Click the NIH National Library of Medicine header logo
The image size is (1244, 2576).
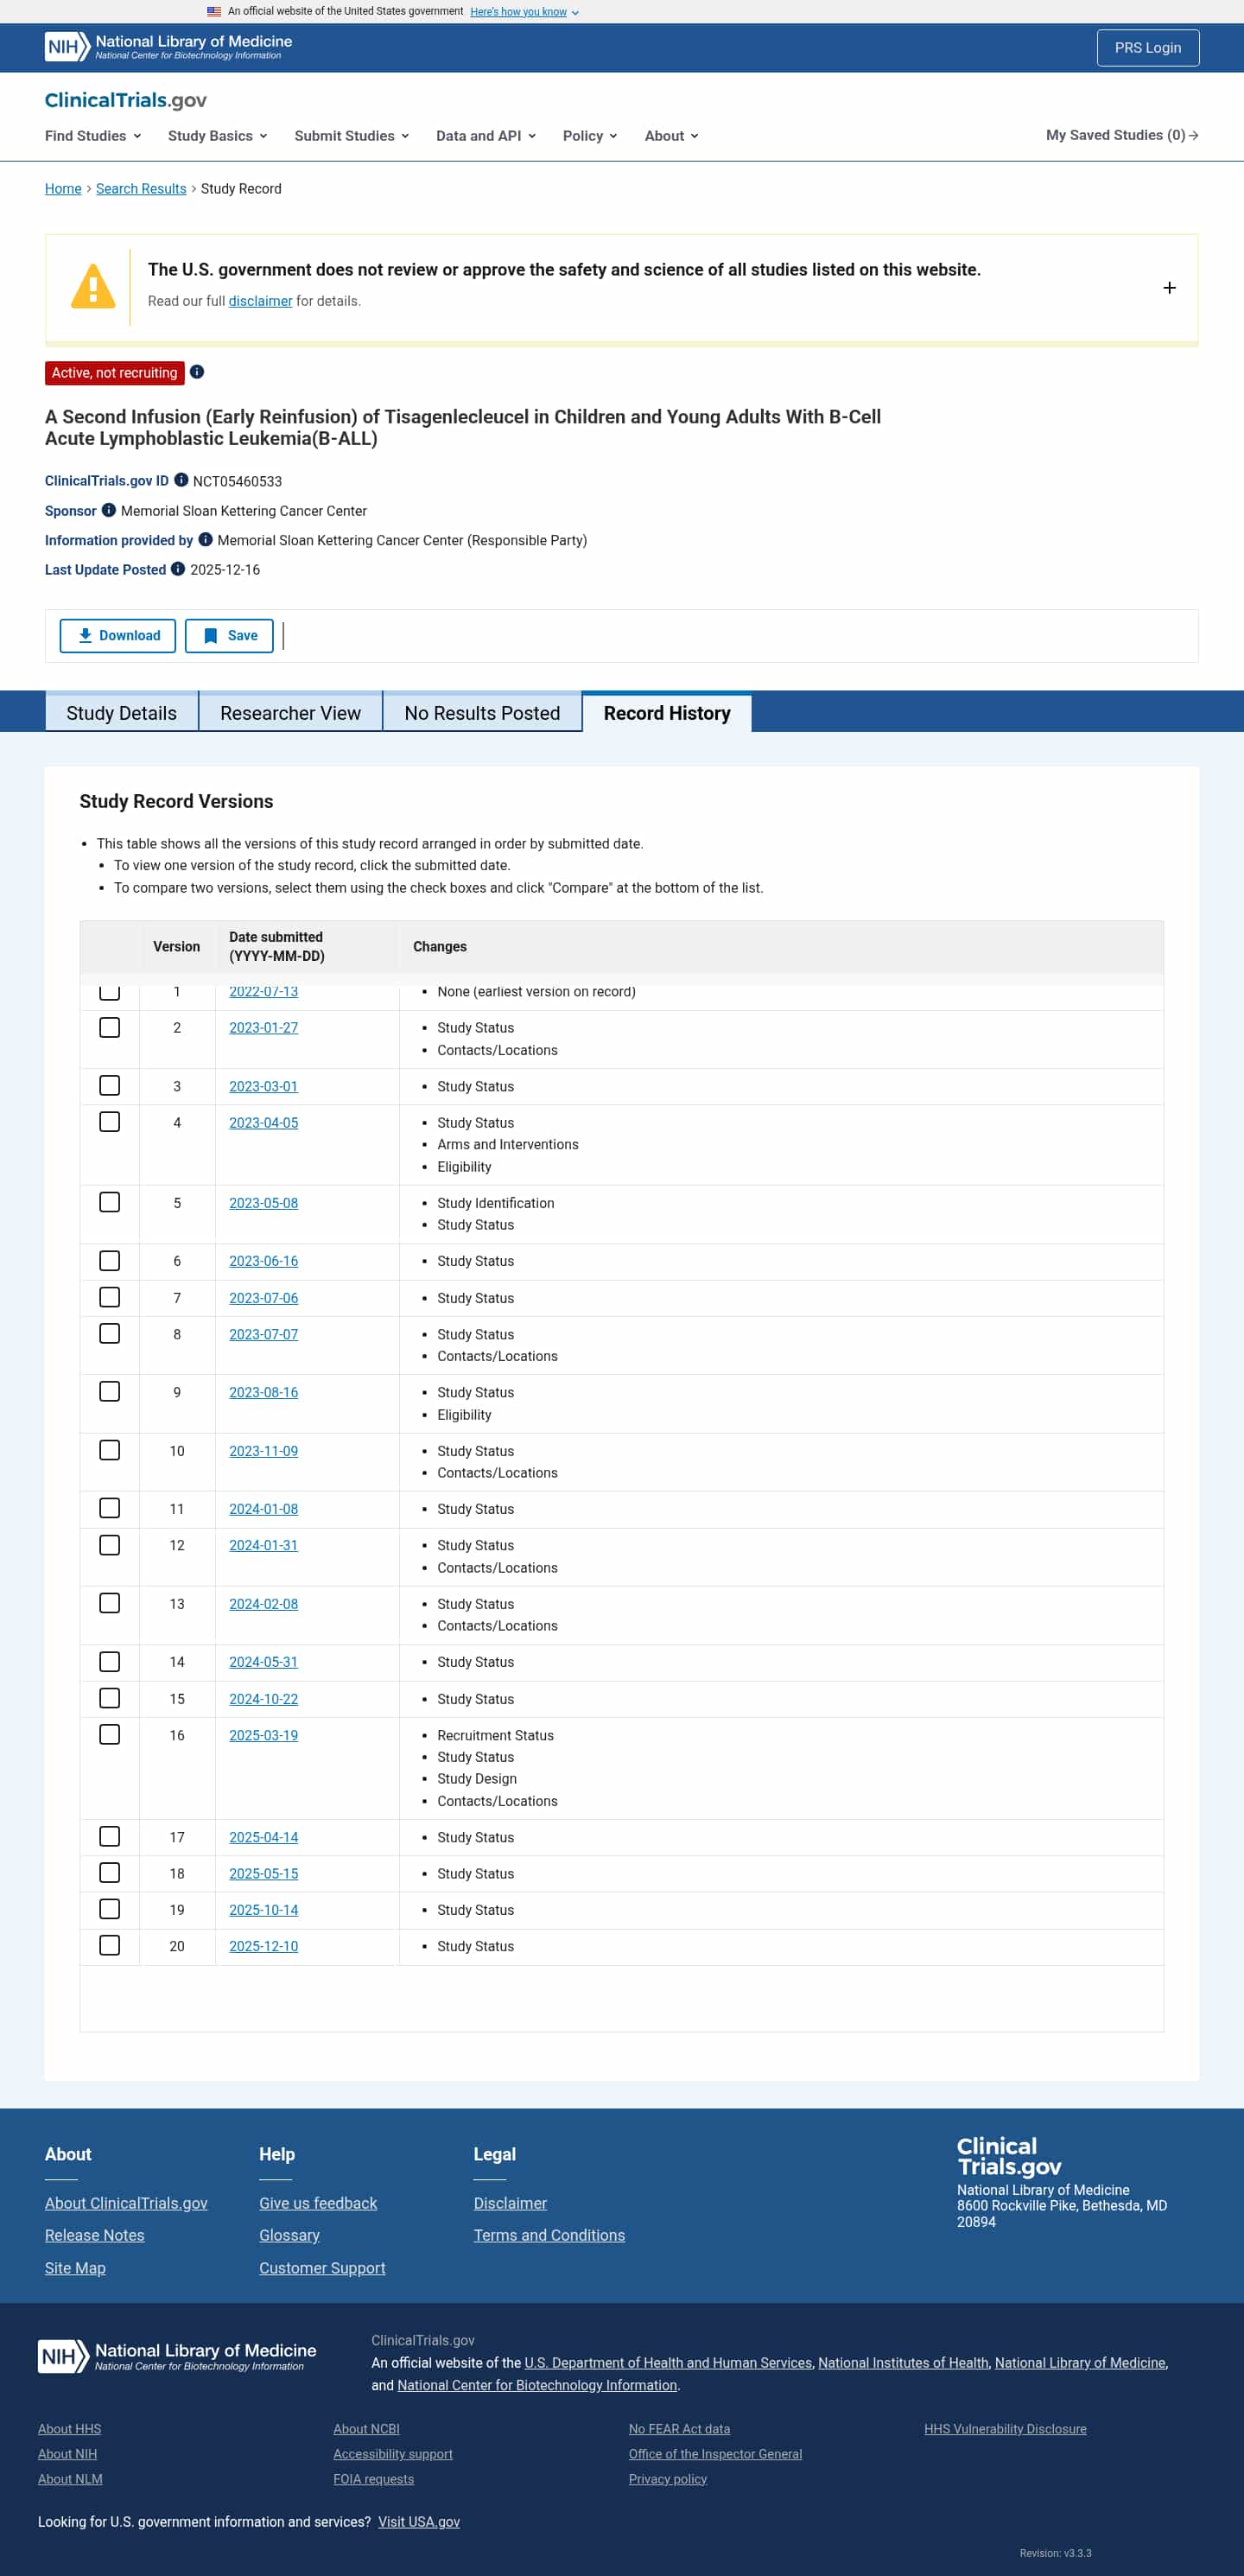pyautogui.click(x=168, y=47)
